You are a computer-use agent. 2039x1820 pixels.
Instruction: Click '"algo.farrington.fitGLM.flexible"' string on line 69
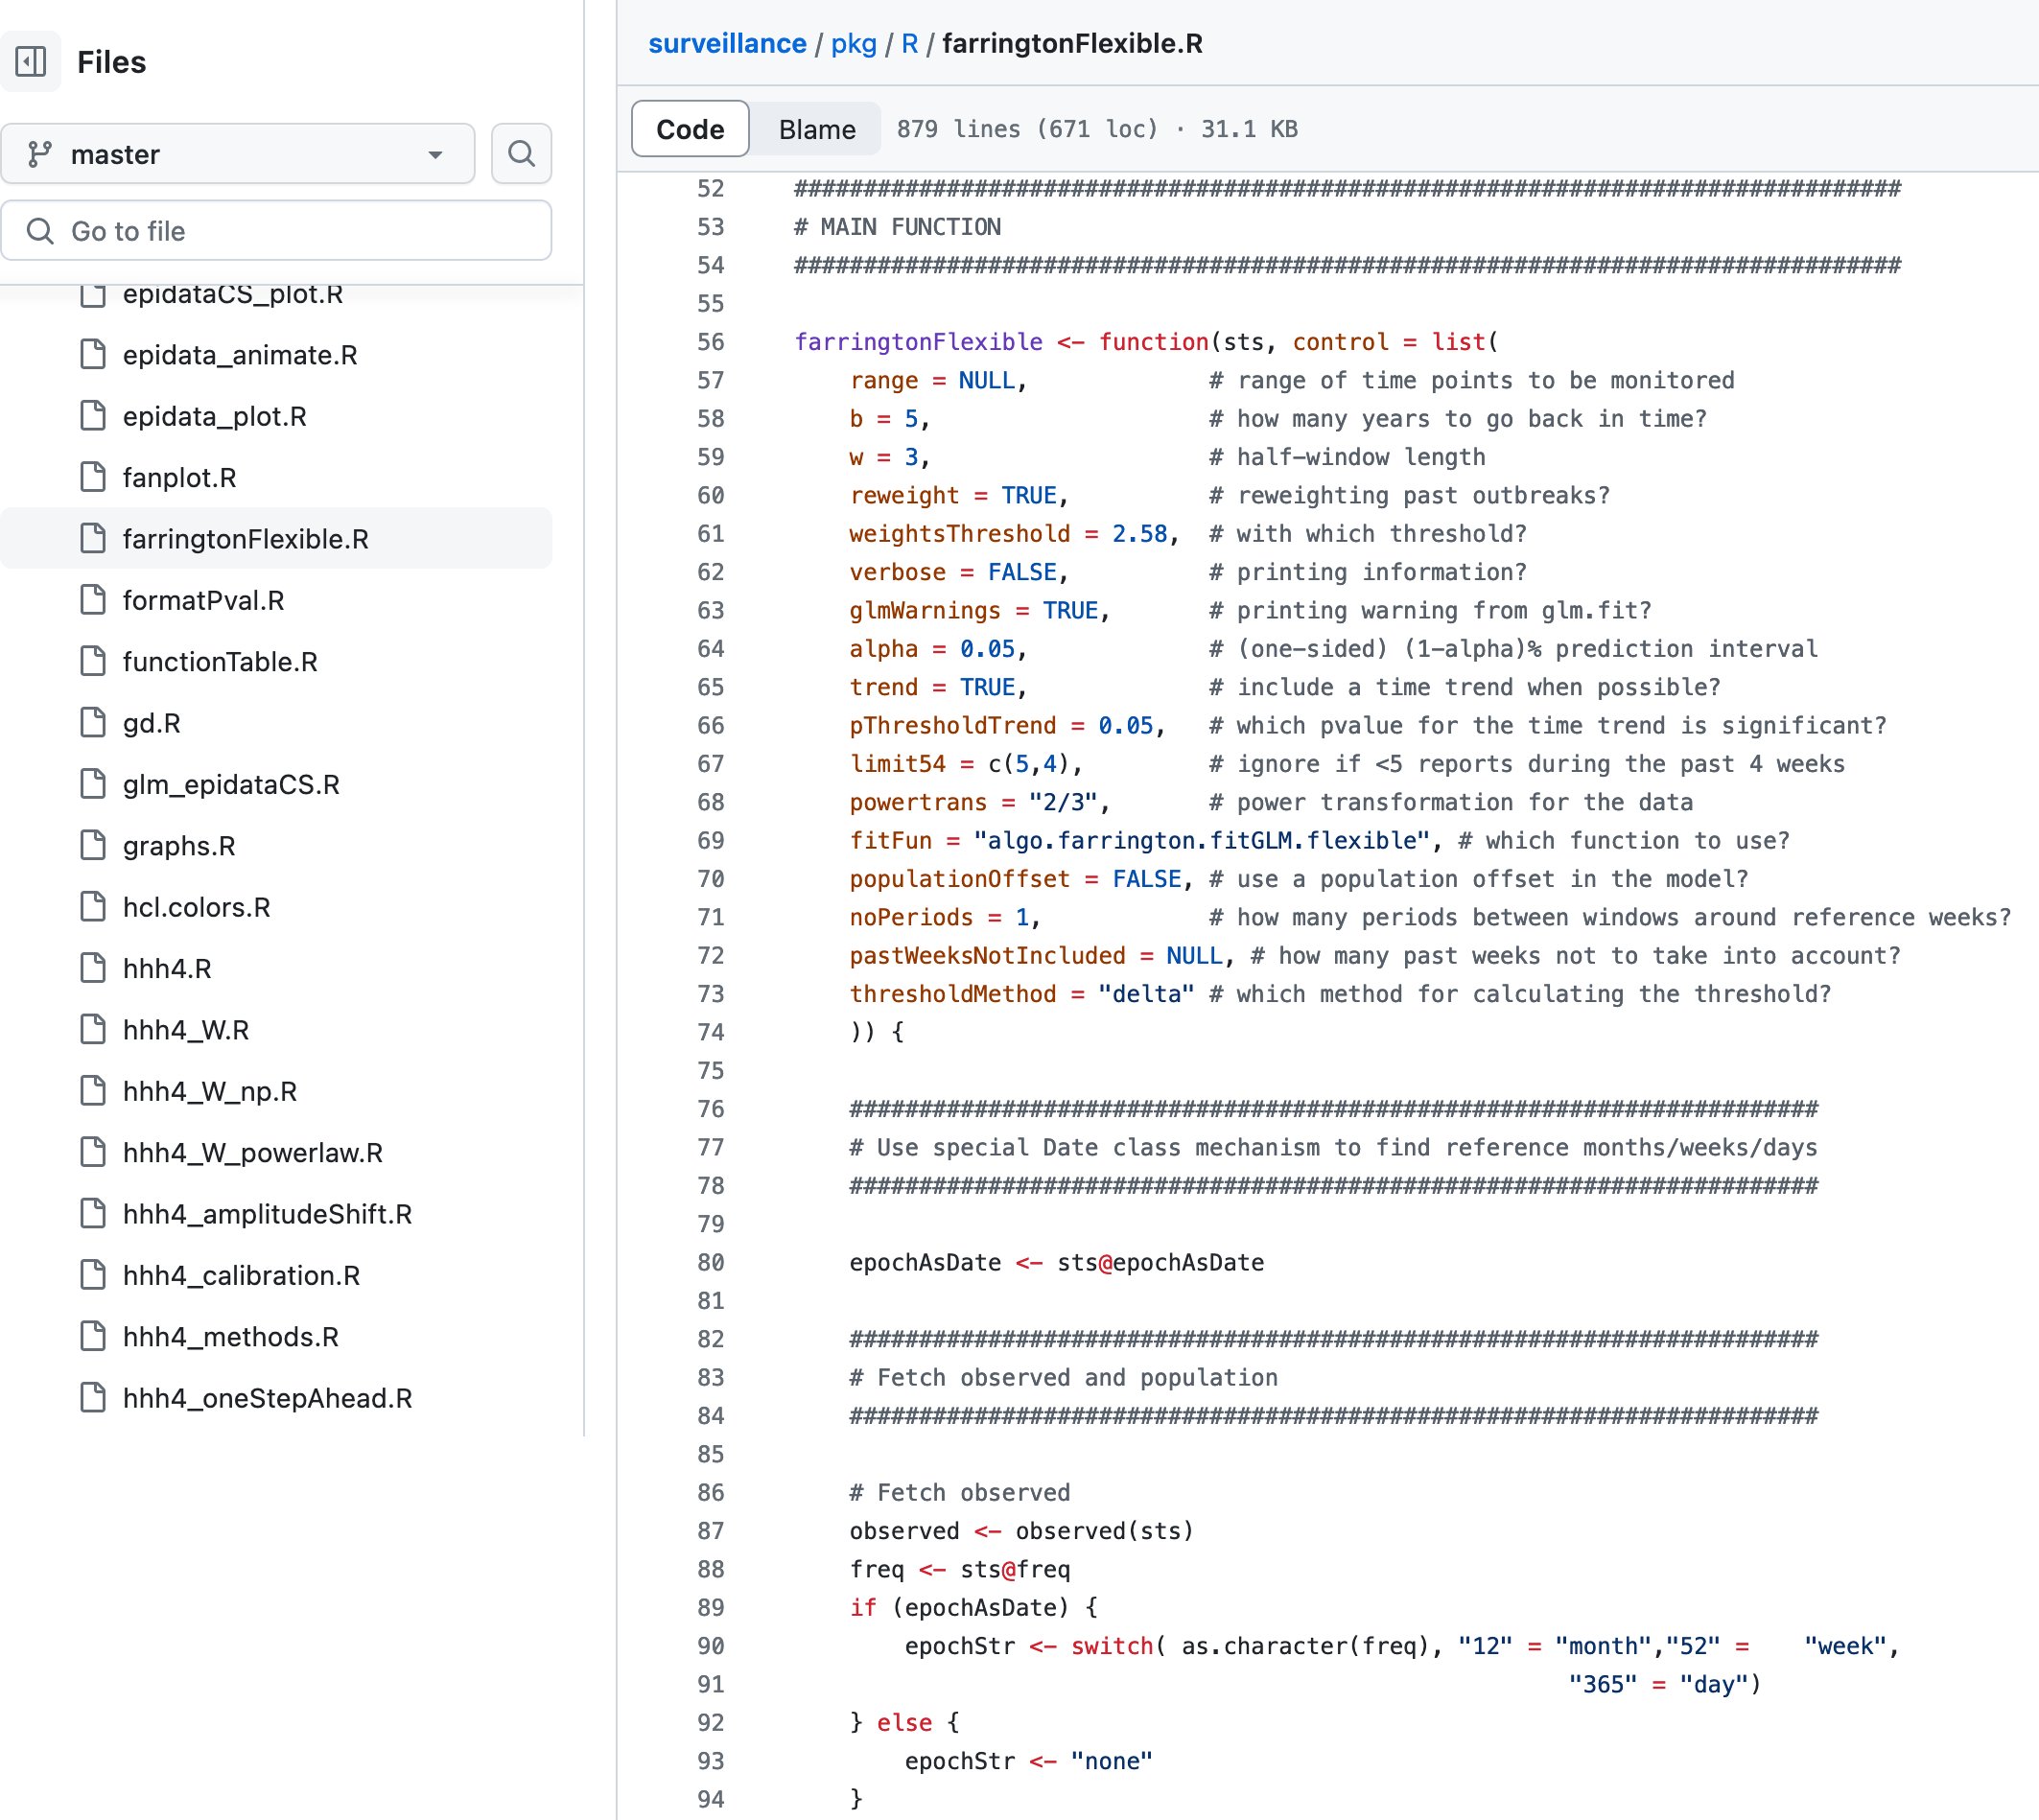(1202, 841)
